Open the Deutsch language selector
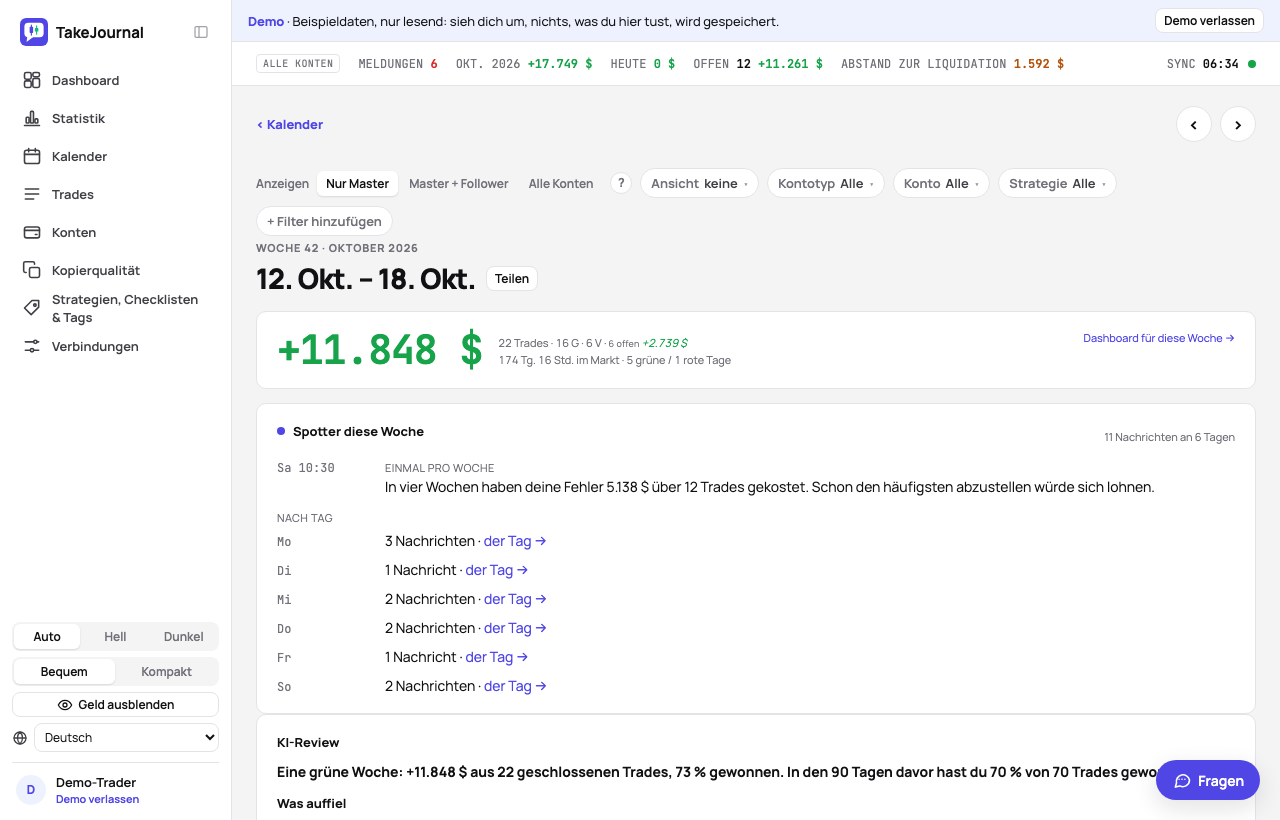 click(126, 738)
